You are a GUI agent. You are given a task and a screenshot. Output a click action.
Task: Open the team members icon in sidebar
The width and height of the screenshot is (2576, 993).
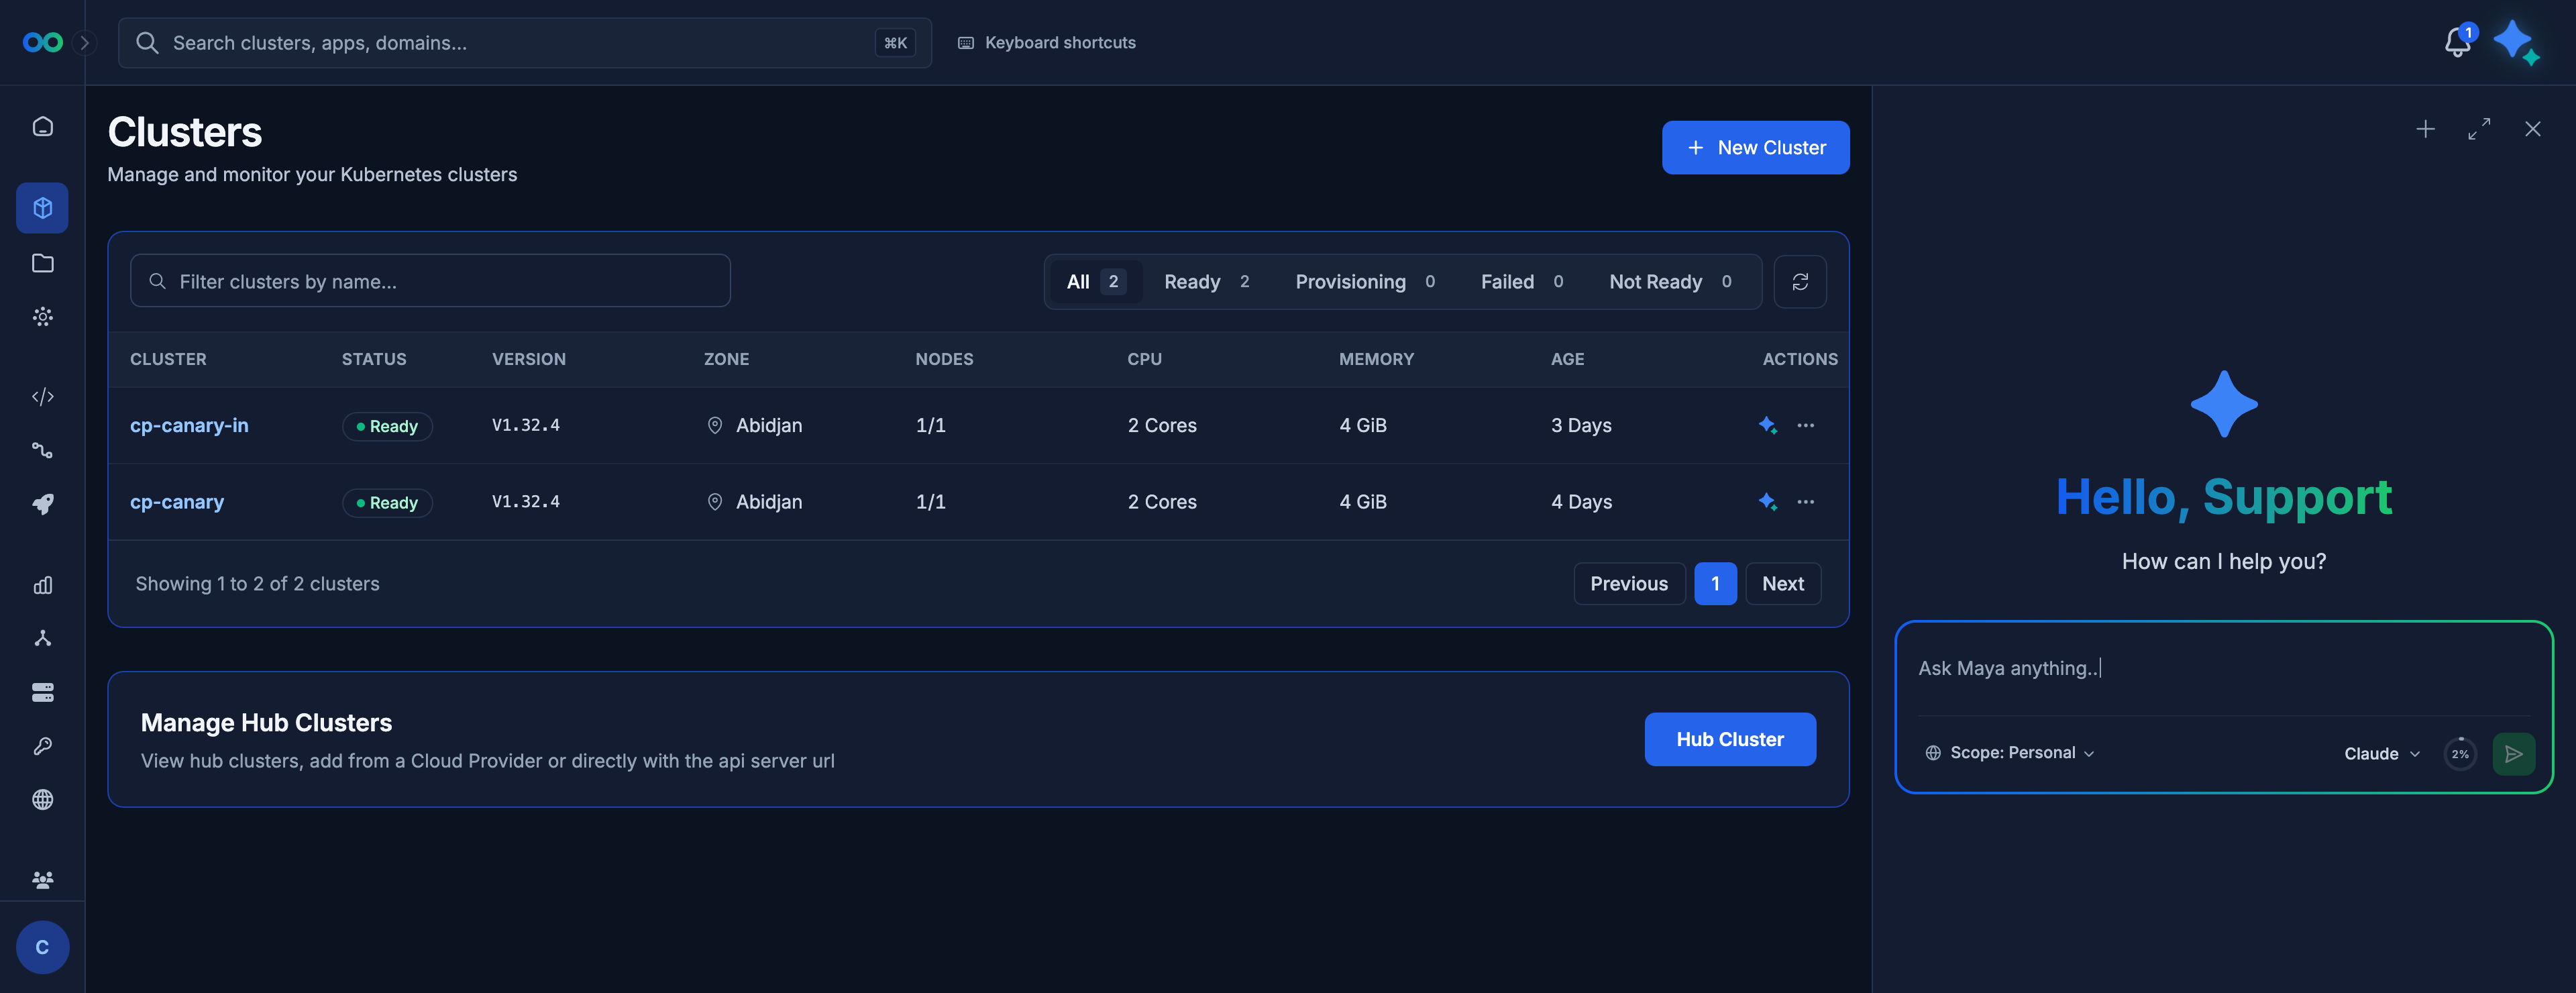42,880
